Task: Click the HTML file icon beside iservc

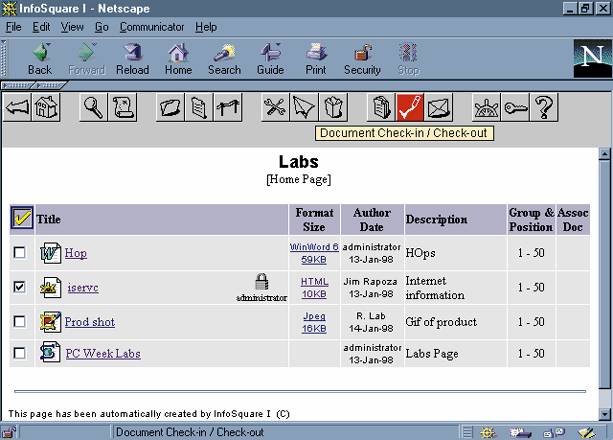Action: (x=50, y=287)
